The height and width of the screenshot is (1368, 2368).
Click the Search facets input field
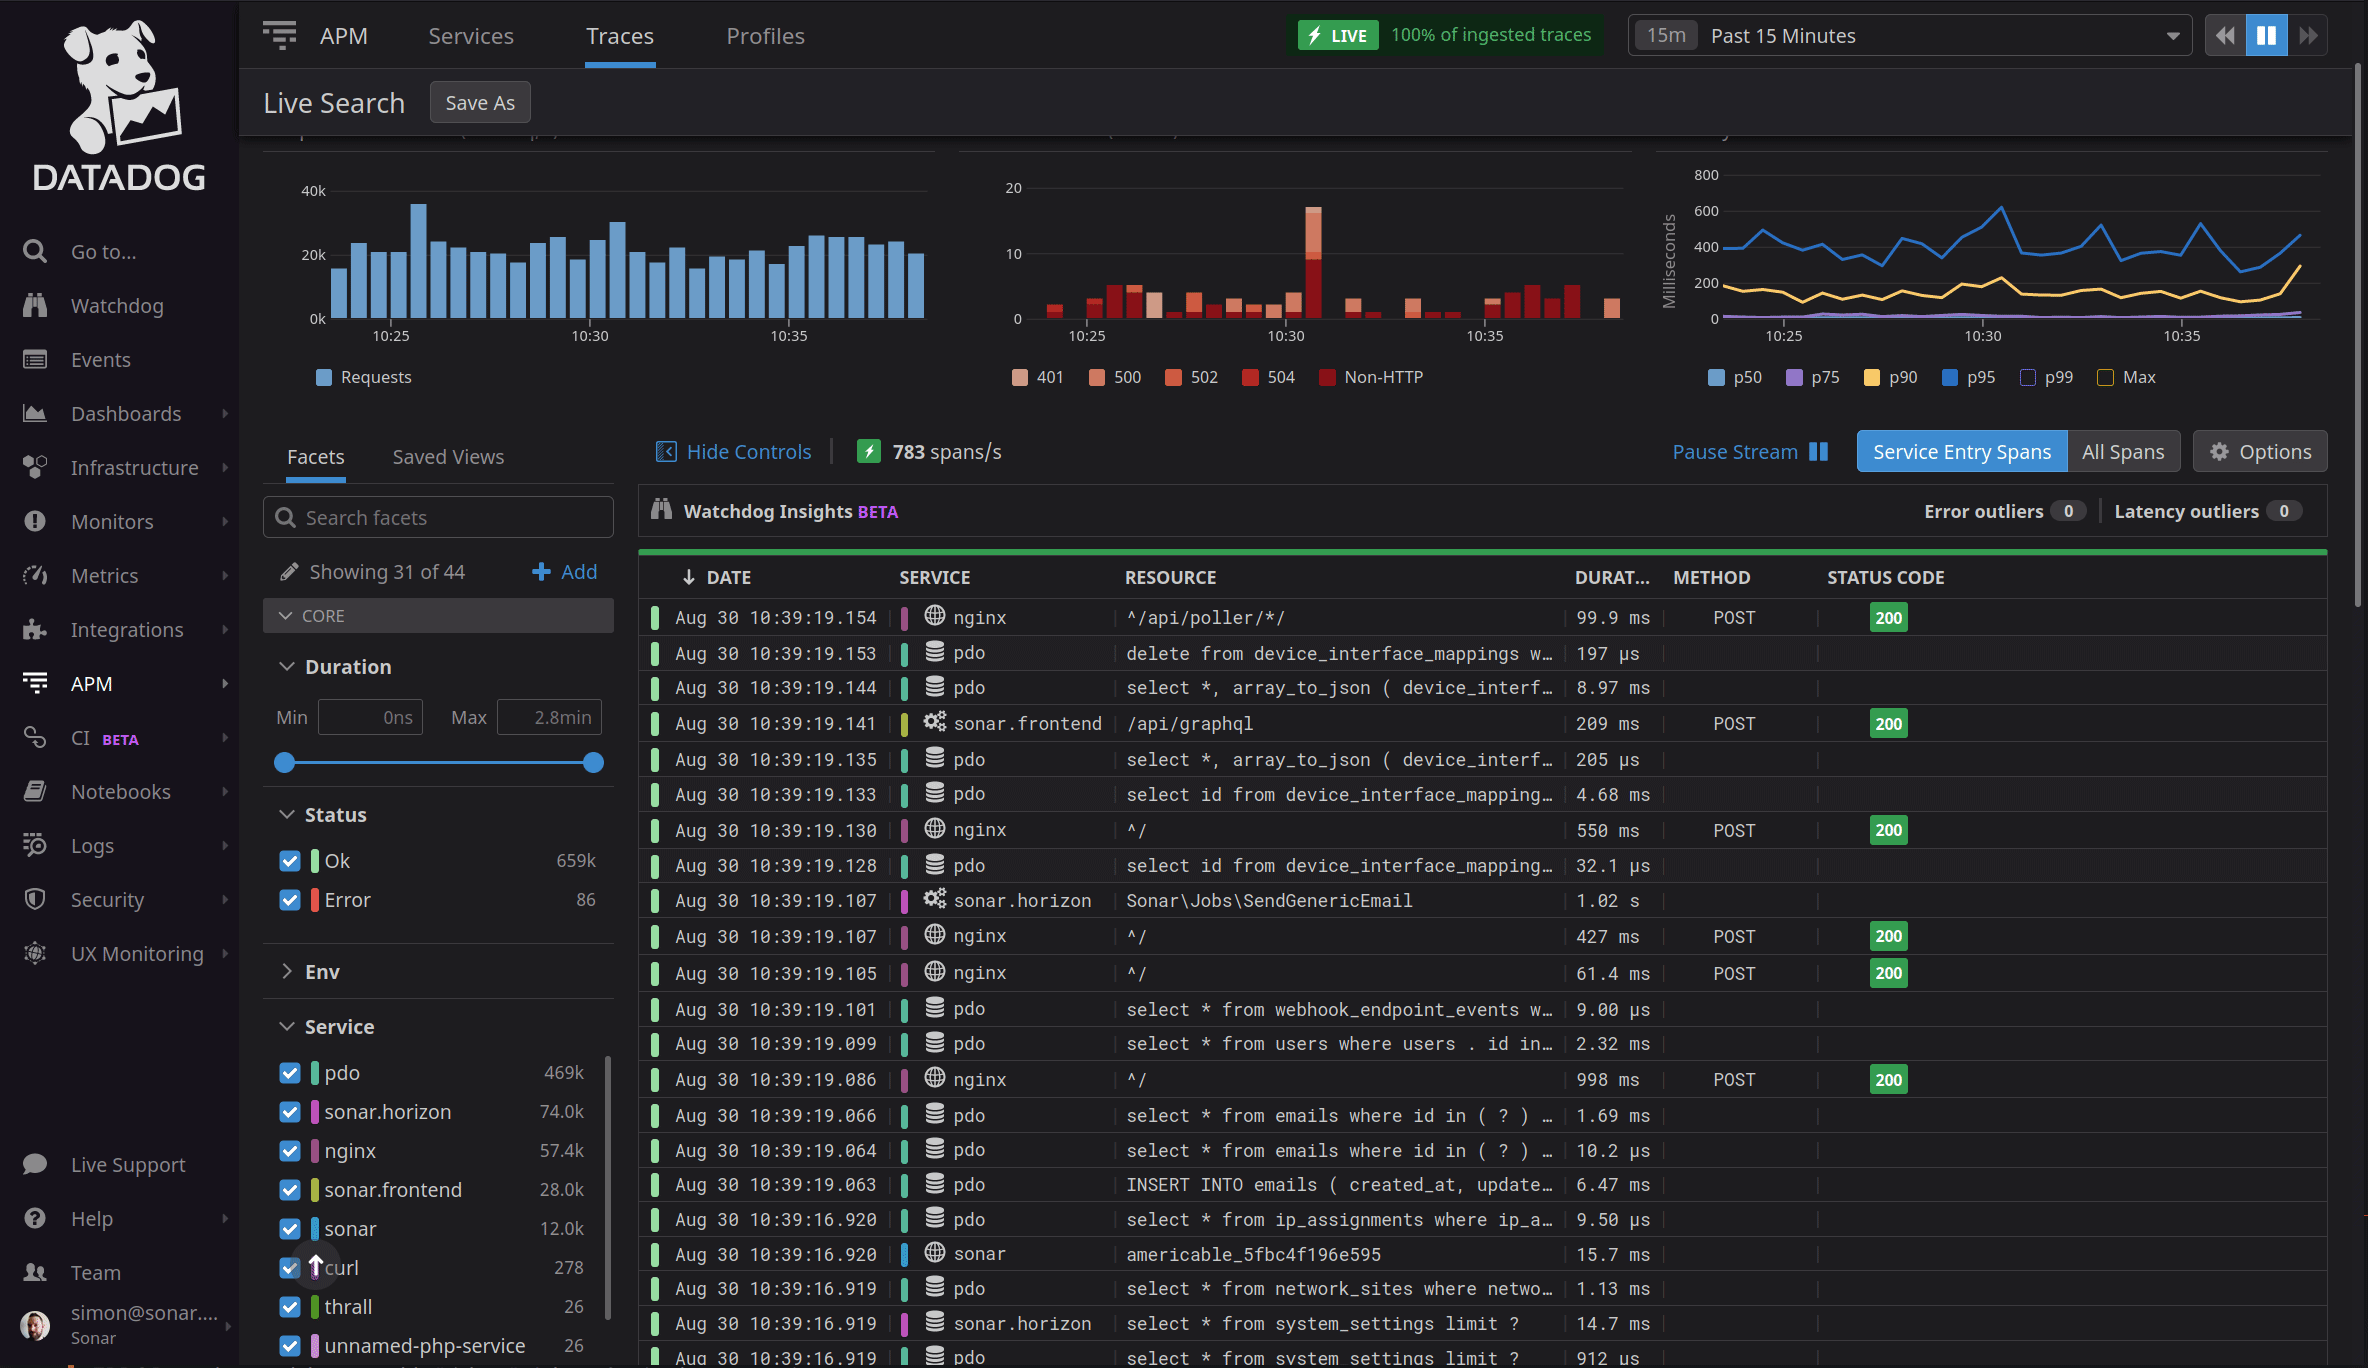click(437, 517)
